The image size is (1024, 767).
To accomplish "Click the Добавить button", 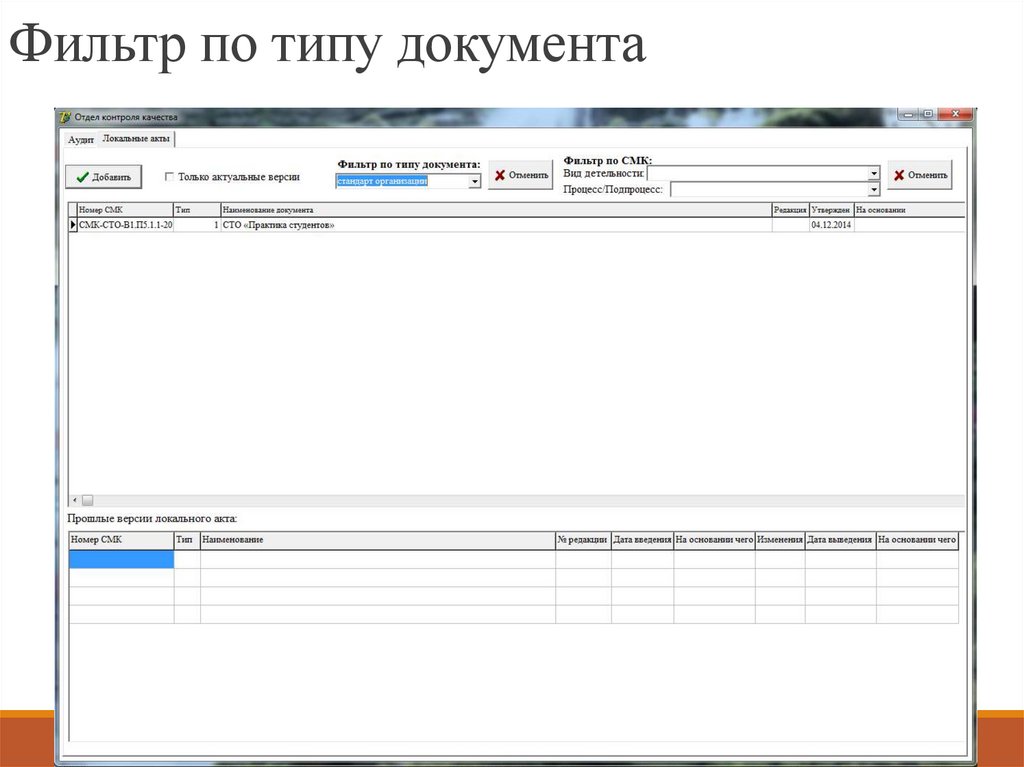I will (x=104, y=177).
